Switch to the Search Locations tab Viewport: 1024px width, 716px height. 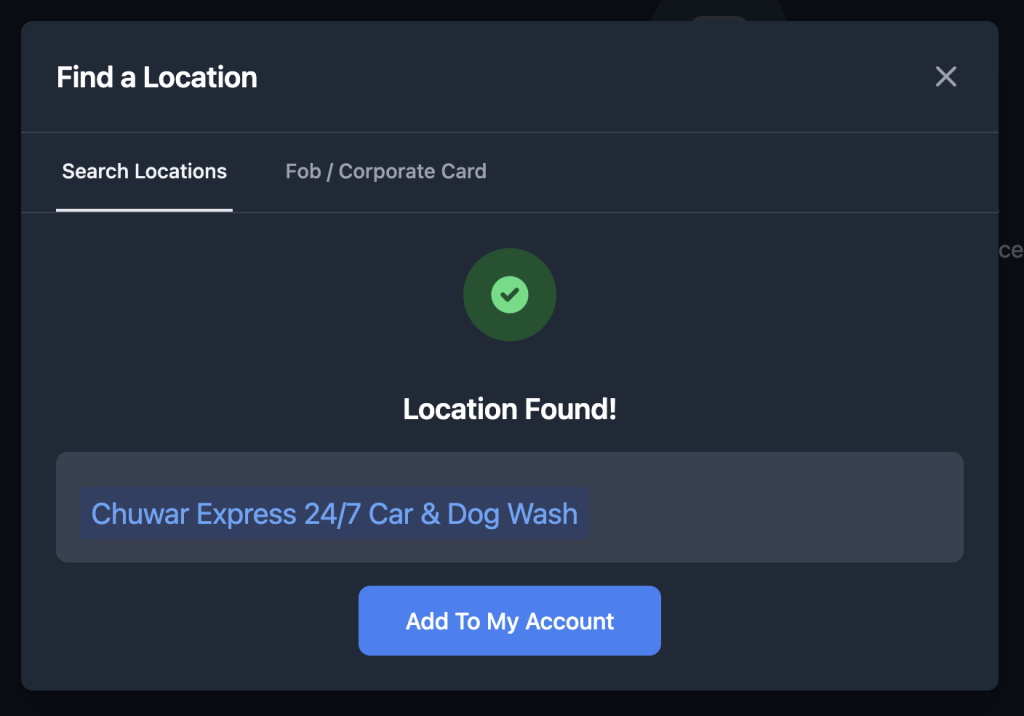coord(144,171)
